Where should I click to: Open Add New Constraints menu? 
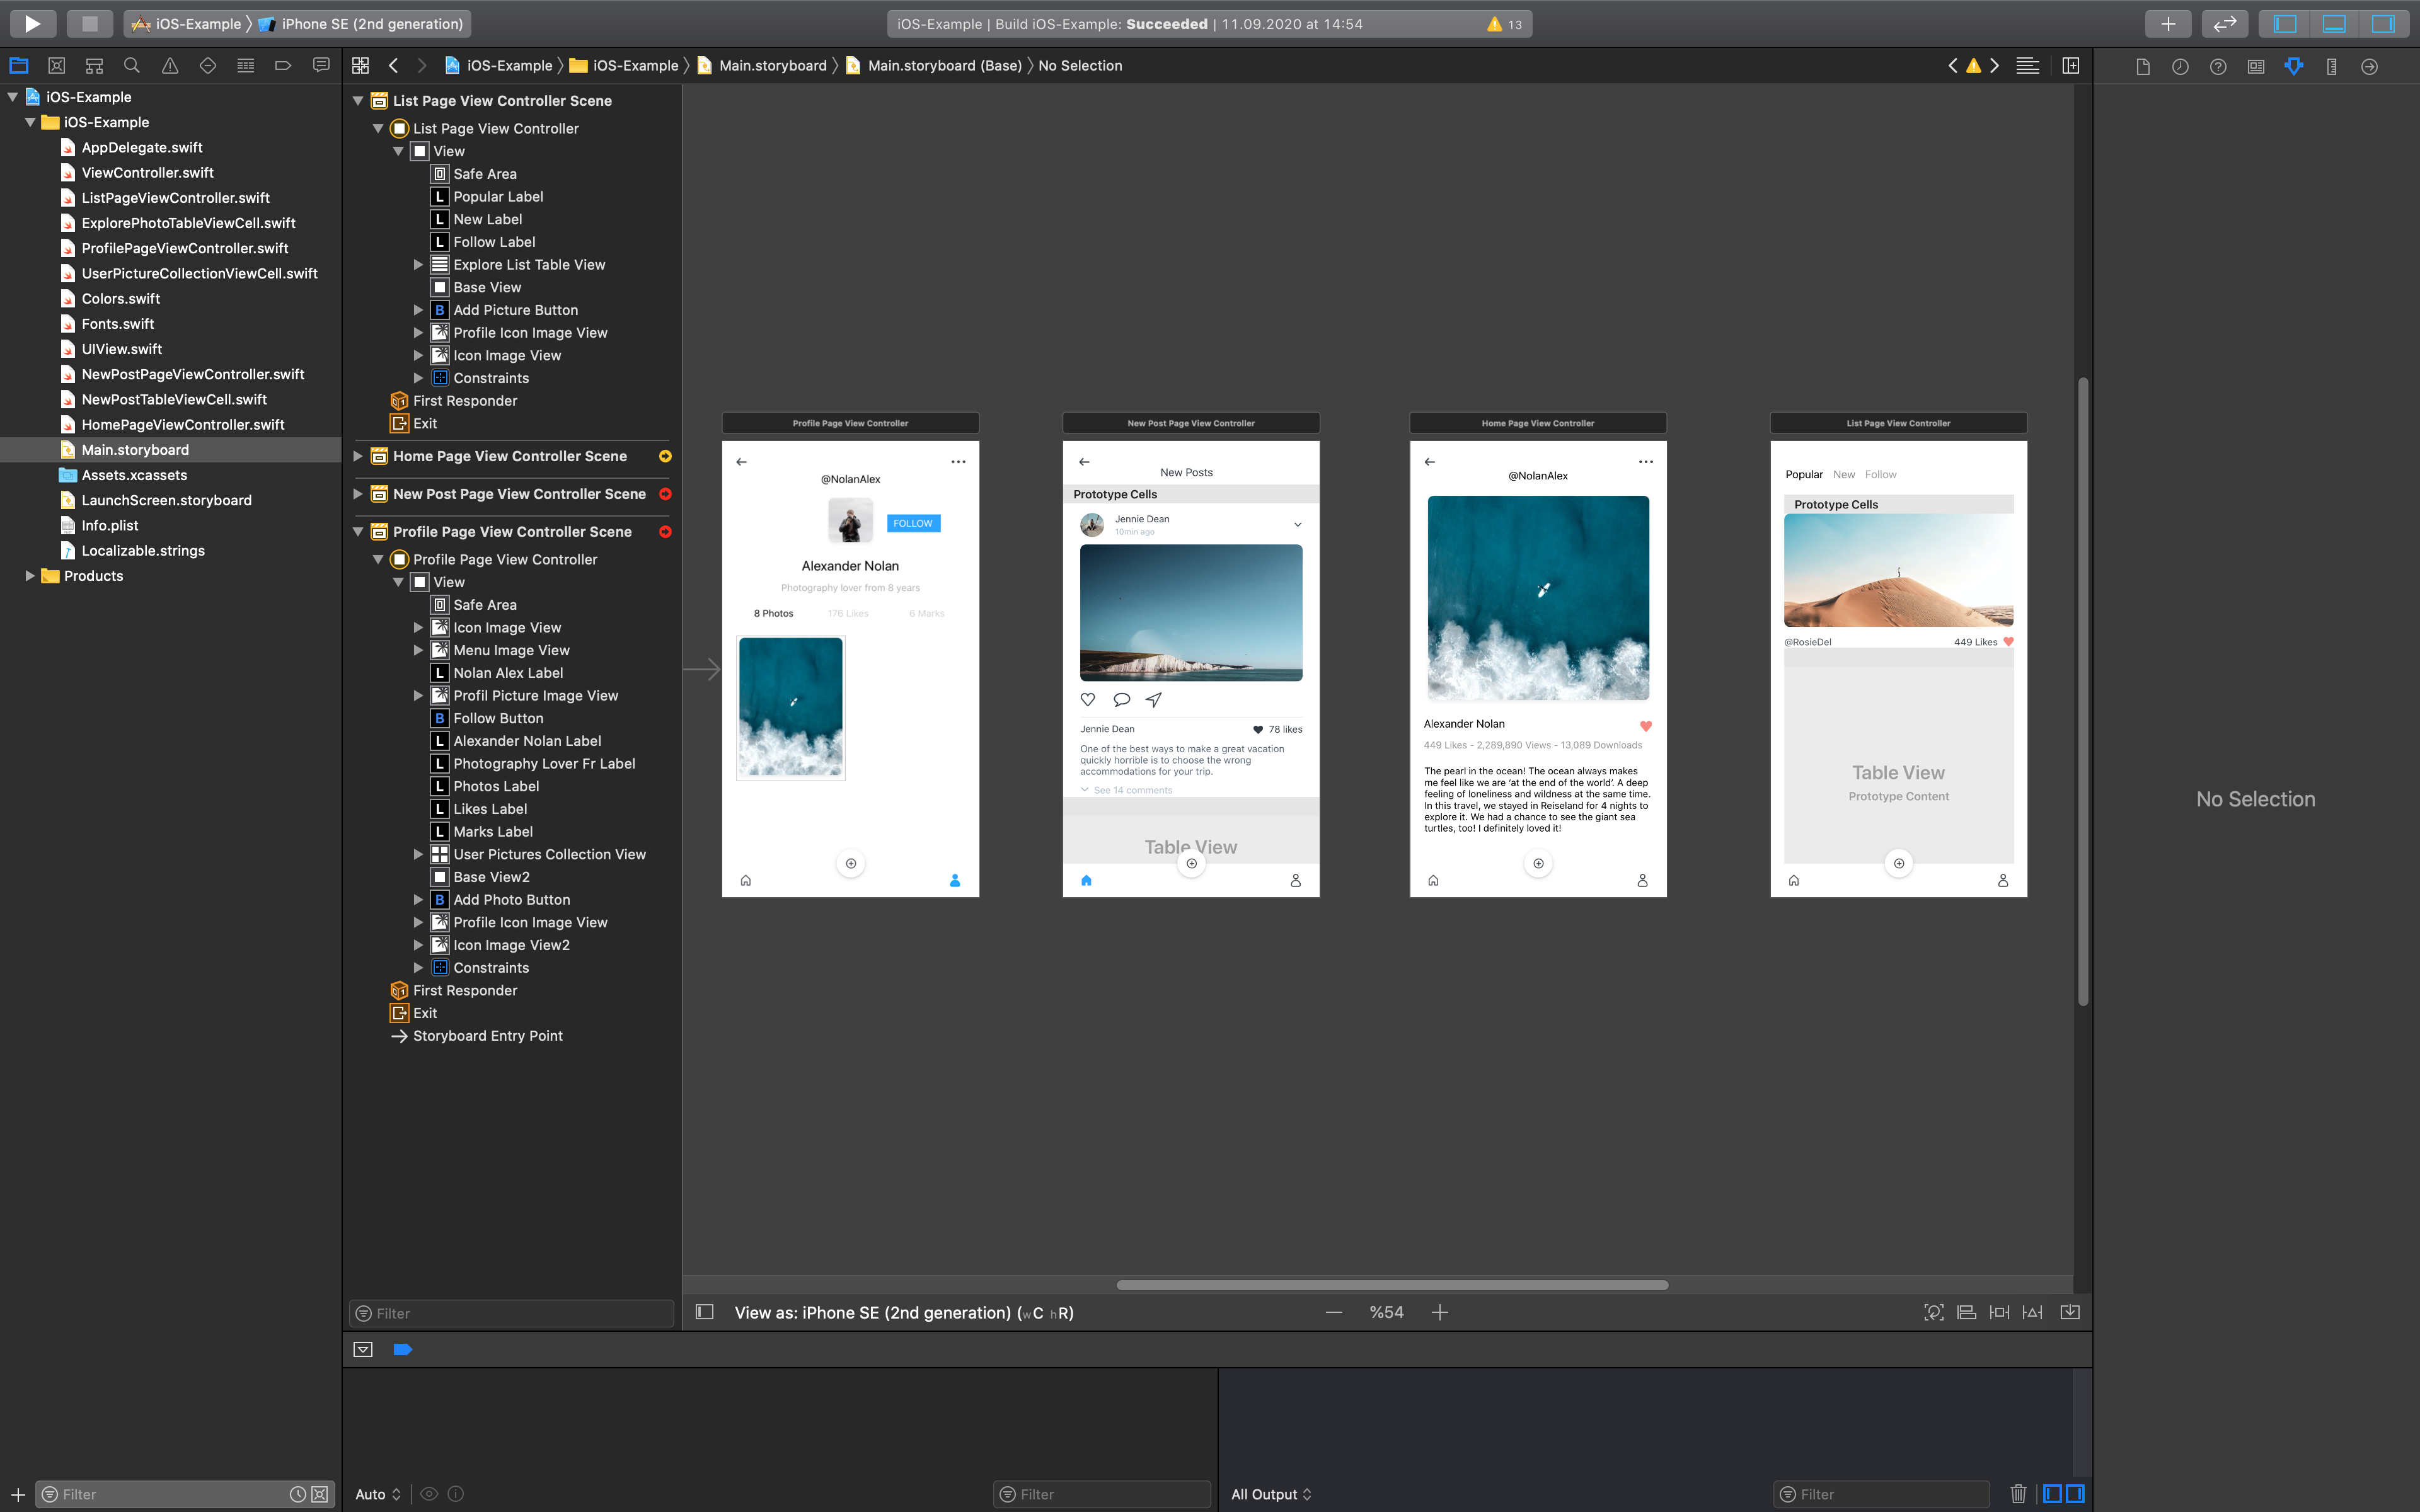(1999, 1312)
